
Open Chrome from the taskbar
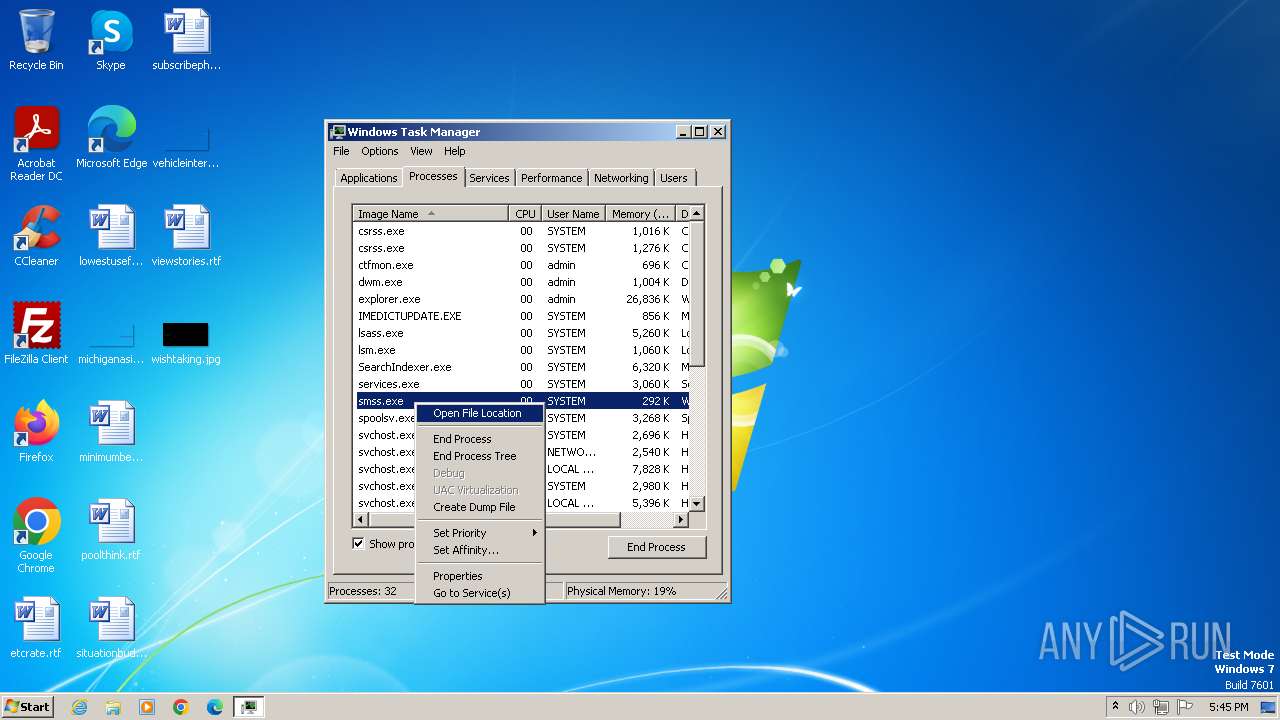click(181, 707)
